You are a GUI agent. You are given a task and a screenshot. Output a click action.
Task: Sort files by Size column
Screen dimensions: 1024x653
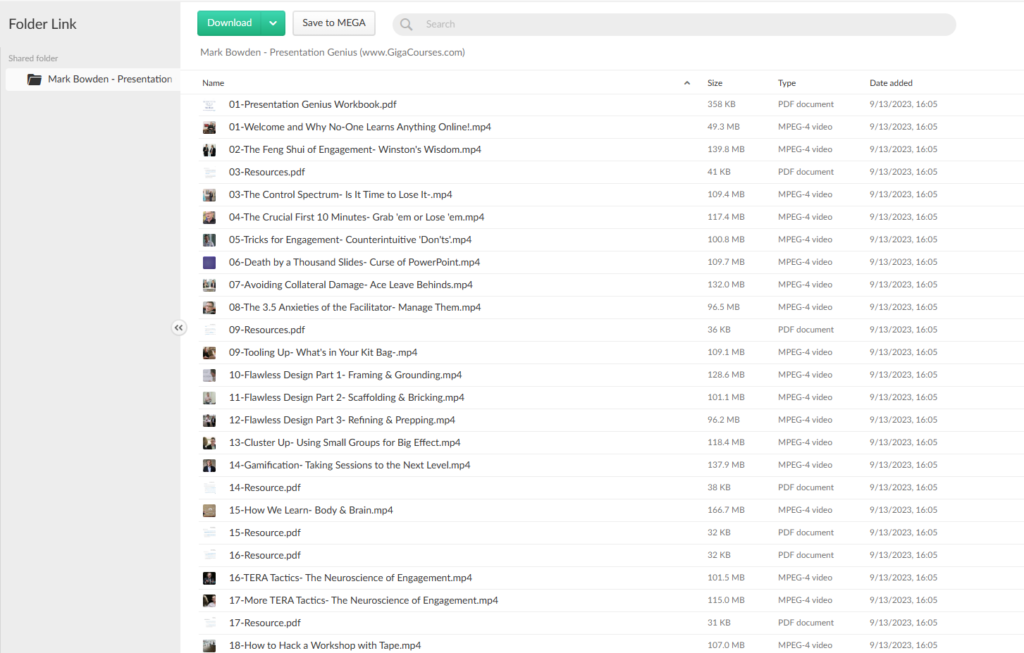715,83
